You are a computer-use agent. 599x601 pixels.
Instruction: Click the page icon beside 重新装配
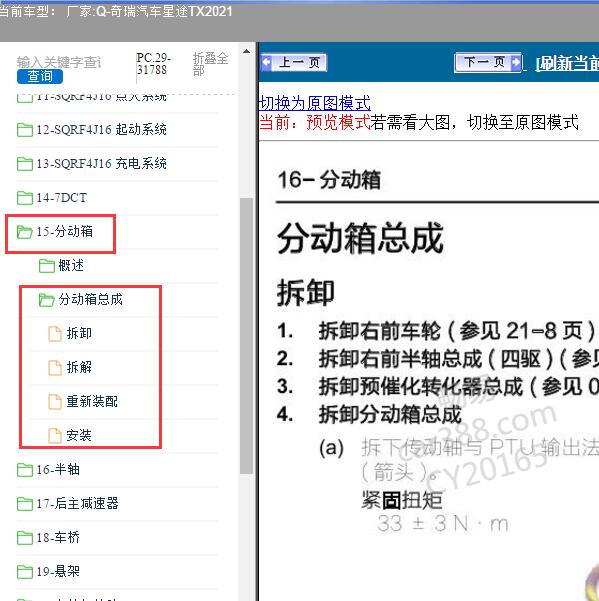(55, 402)
